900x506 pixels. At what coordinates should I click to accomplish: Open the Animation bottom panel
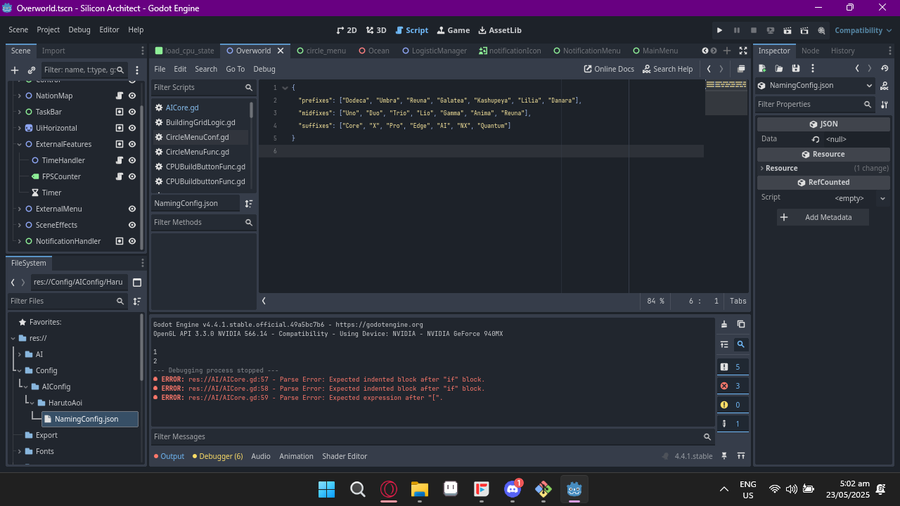click(x=296, y=456)
